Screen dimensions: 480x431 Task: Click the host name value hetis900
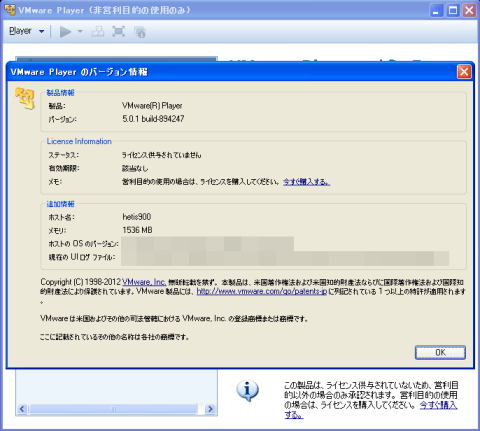click(x=137, y=217)
